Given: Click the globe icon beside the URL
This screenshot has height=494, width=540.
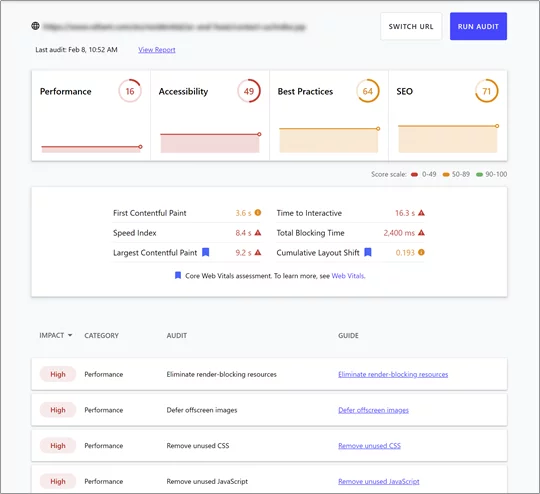Looking at the screenshot, I should 35,26.
